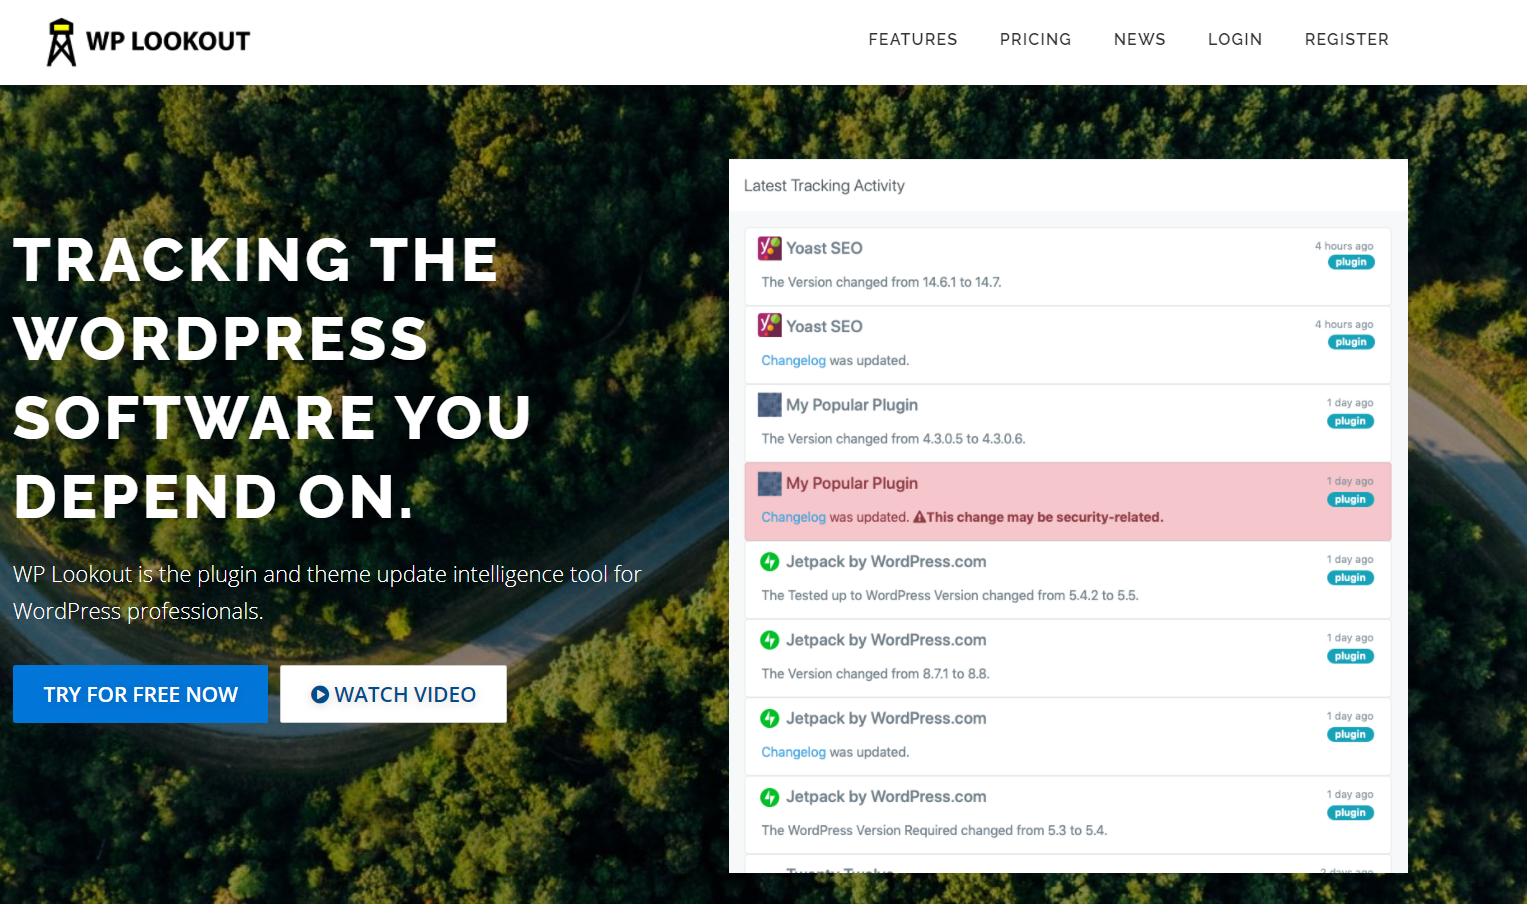Screen dimensions: 1527x904
Task: Open Changelog link under Yoast SEO
Action: coord(793,360)
